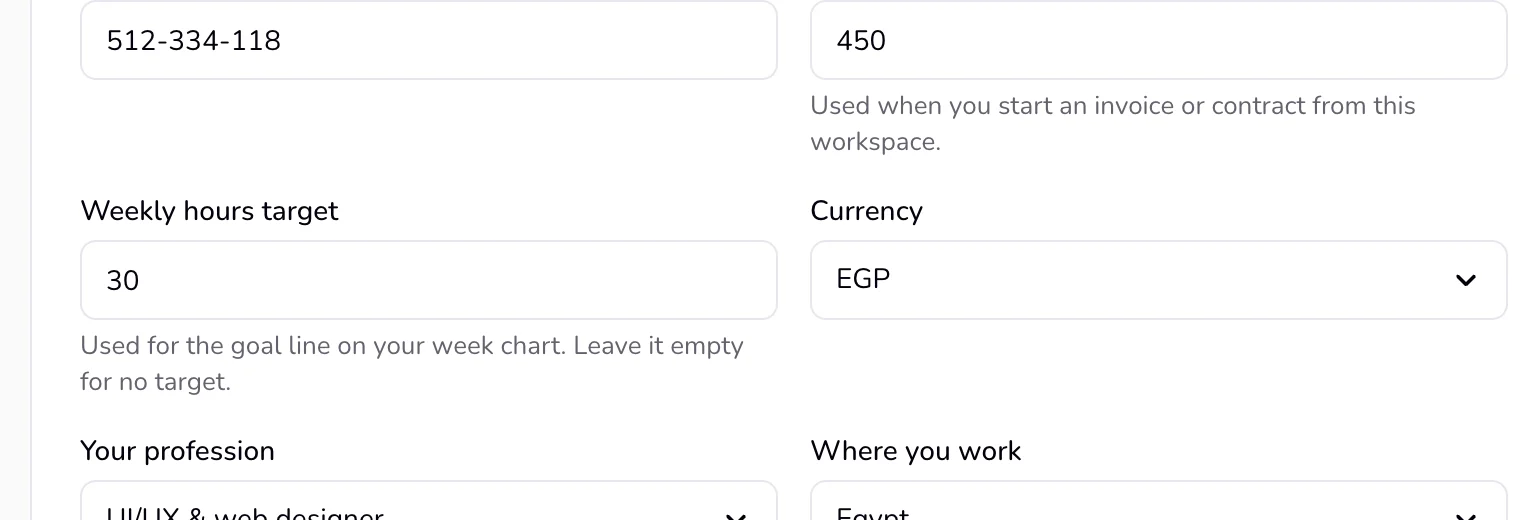Viewport: 1520px width, 520px height.
Task: Open the Currency dropdown showing EGP
Action: 1158,280
